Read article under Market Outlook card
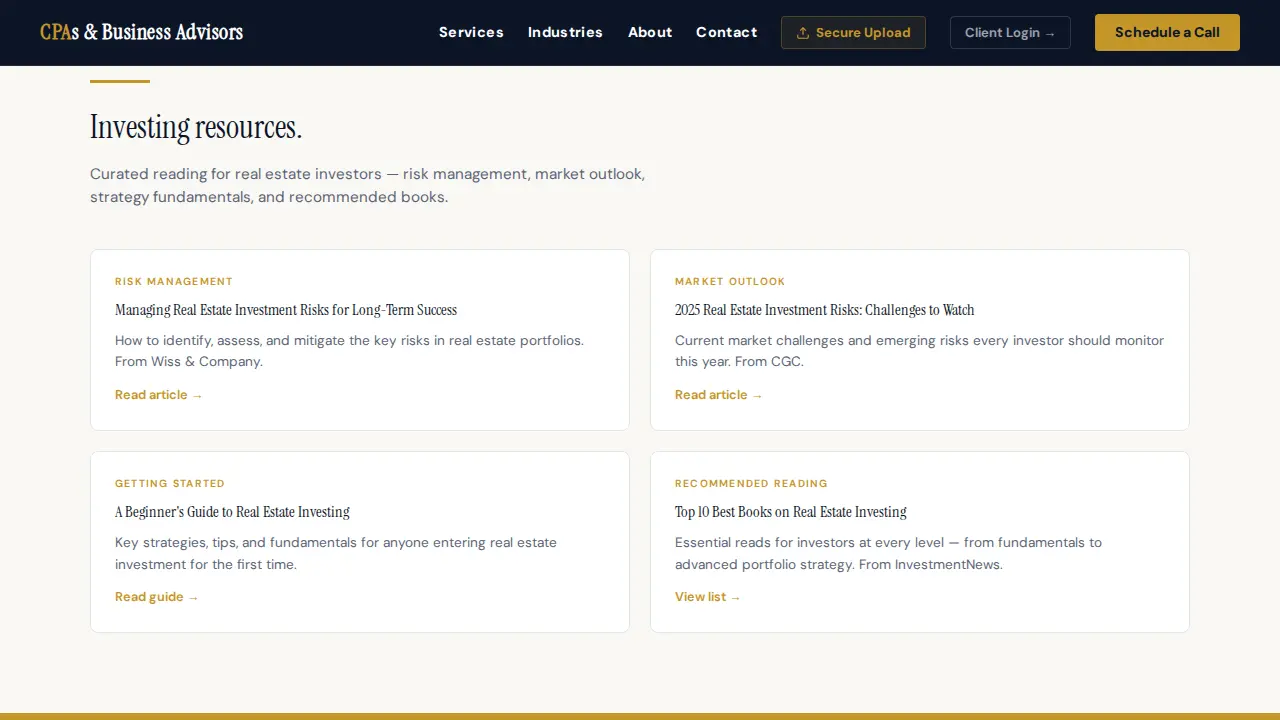 719,395
